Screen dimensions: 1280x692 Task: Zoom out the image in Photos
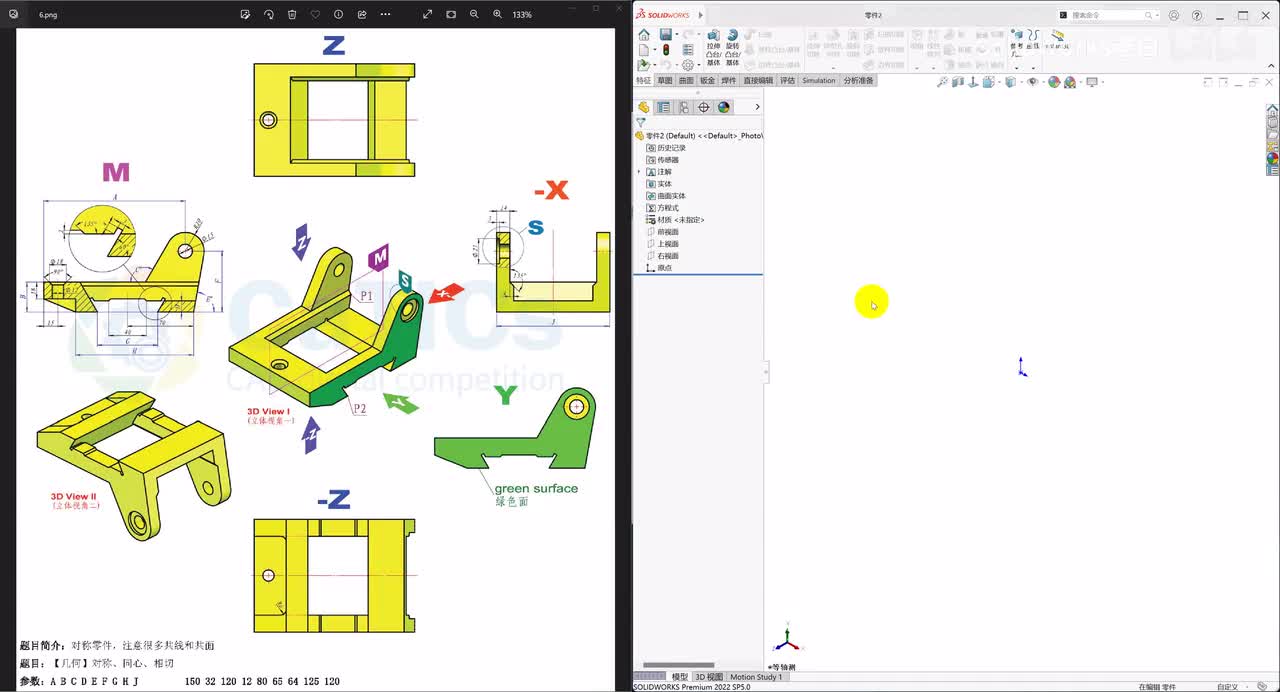pyautogui.click(x=474, y=15)
